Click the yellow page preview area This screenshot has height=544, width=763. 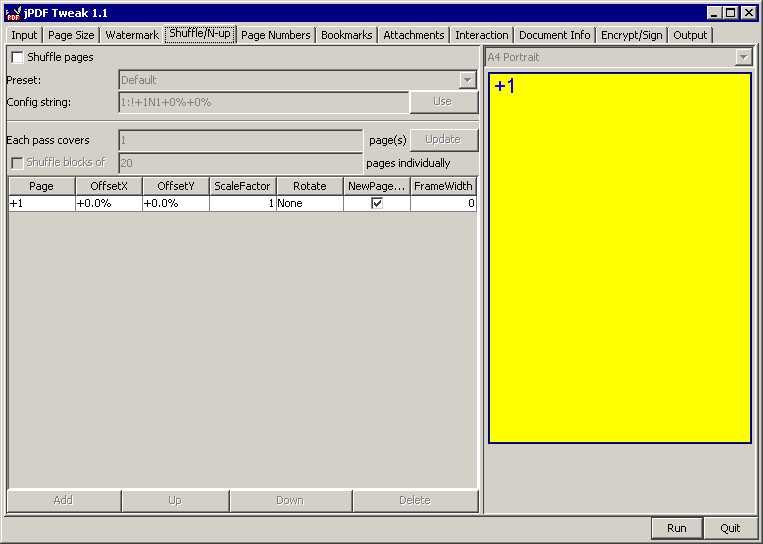(619, 258)
